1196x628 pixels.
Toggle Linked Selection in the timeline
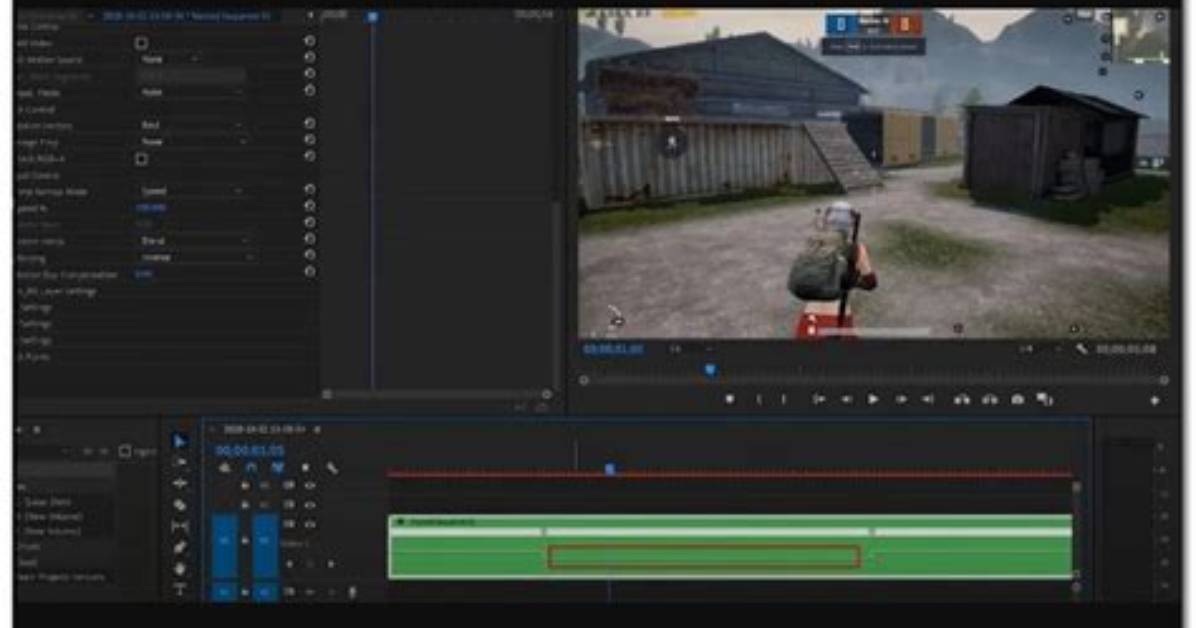(278, 467)
